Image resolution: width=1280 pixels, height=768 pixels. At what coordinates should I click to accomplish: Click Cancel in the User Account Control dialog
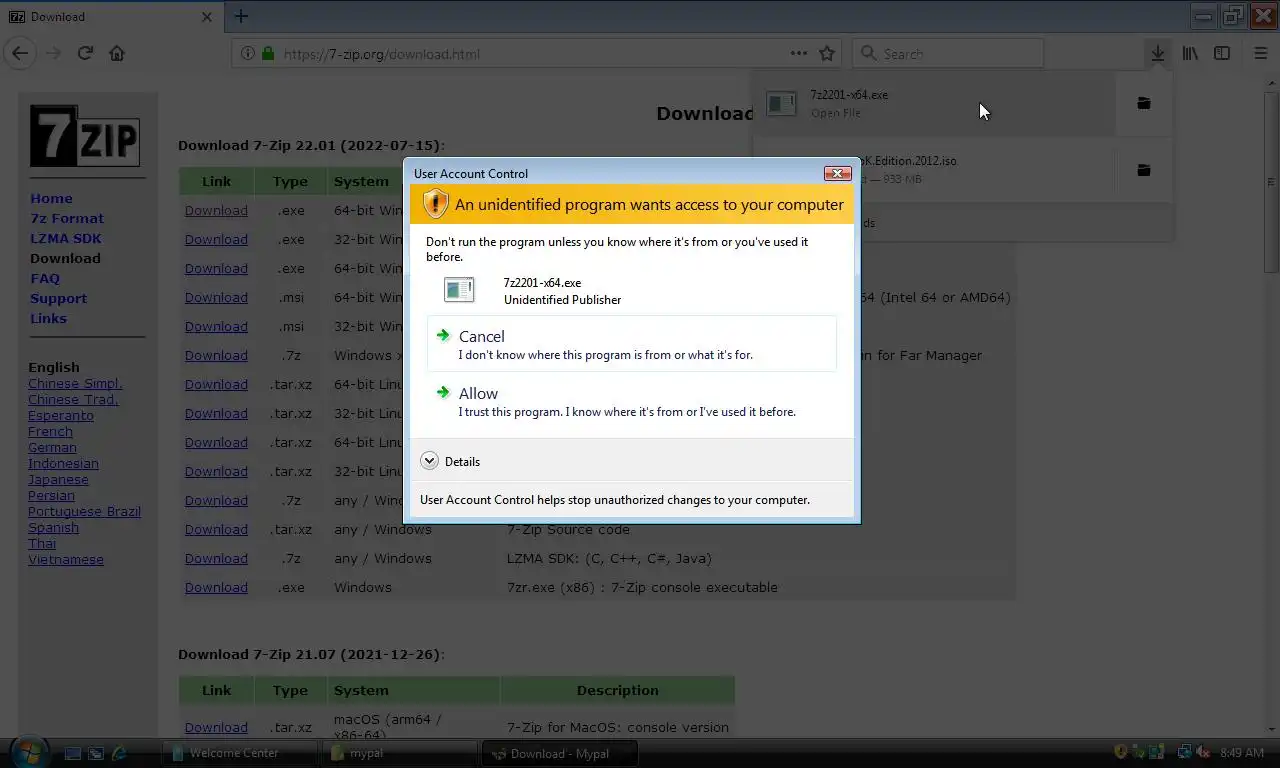631,344
